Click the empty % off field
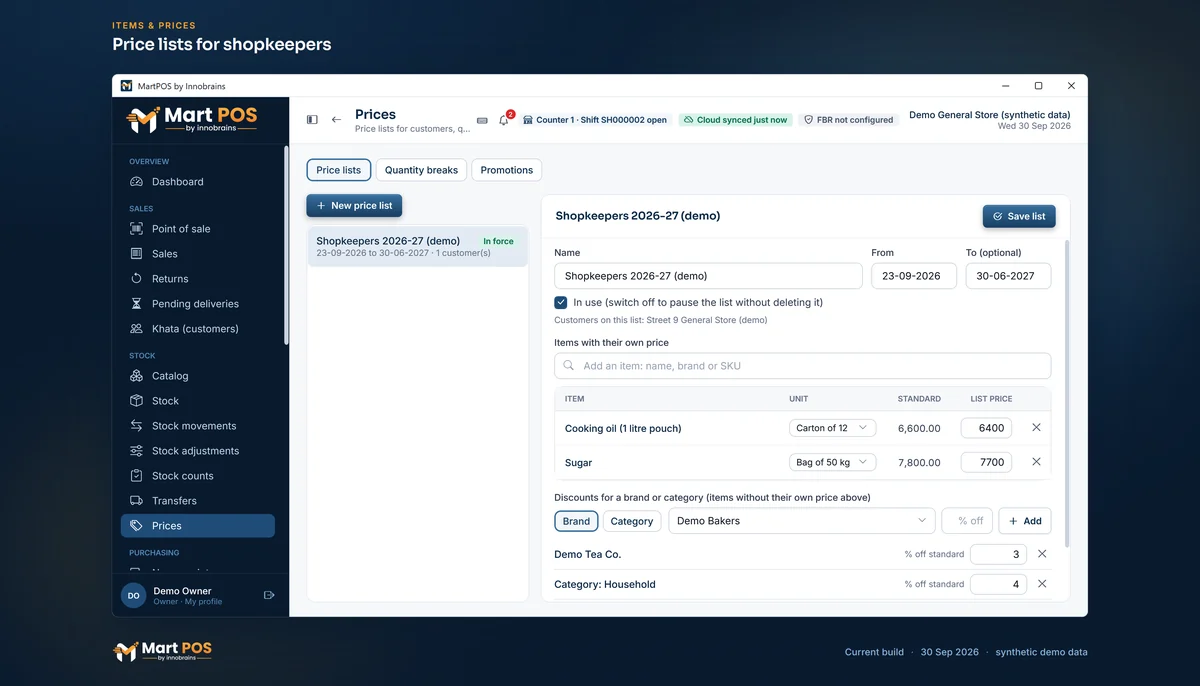Image resolution: width=1200 pixels, height=686 pixels. click(967, 521)
